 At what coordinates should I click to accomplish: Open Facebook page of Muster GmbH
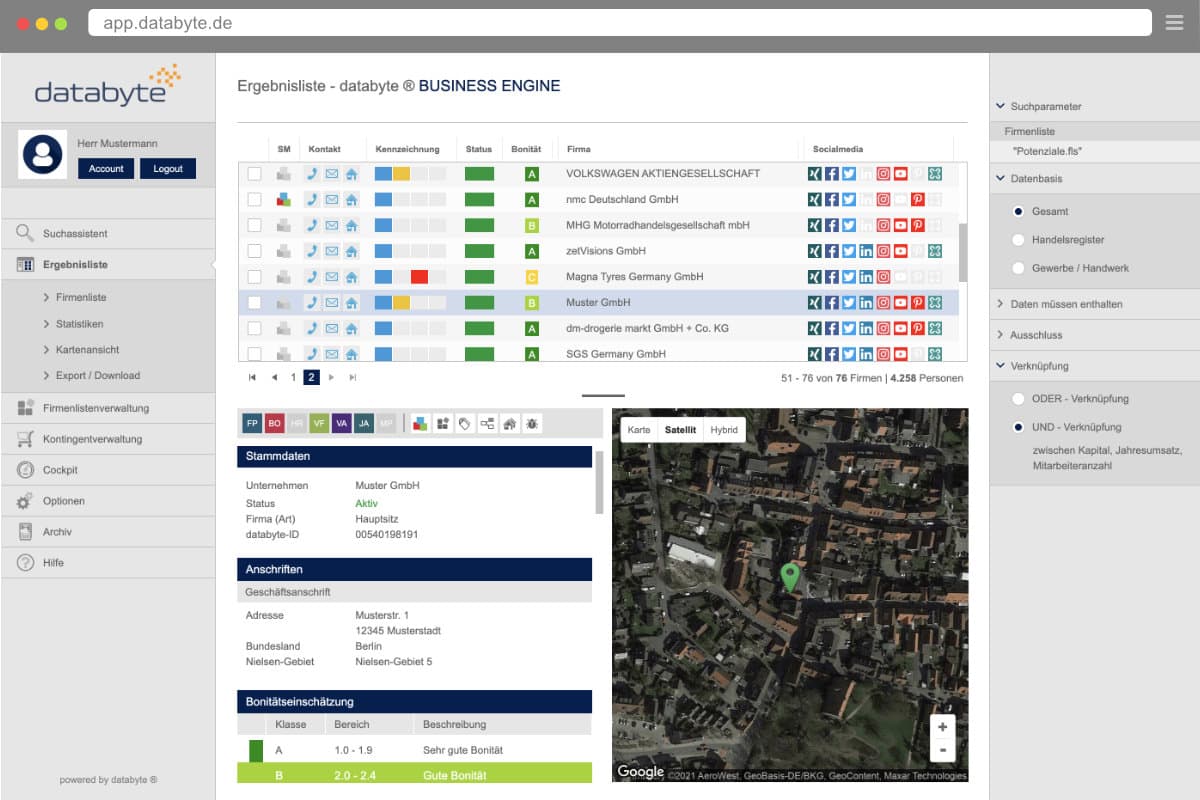click(x=832, y=302)
